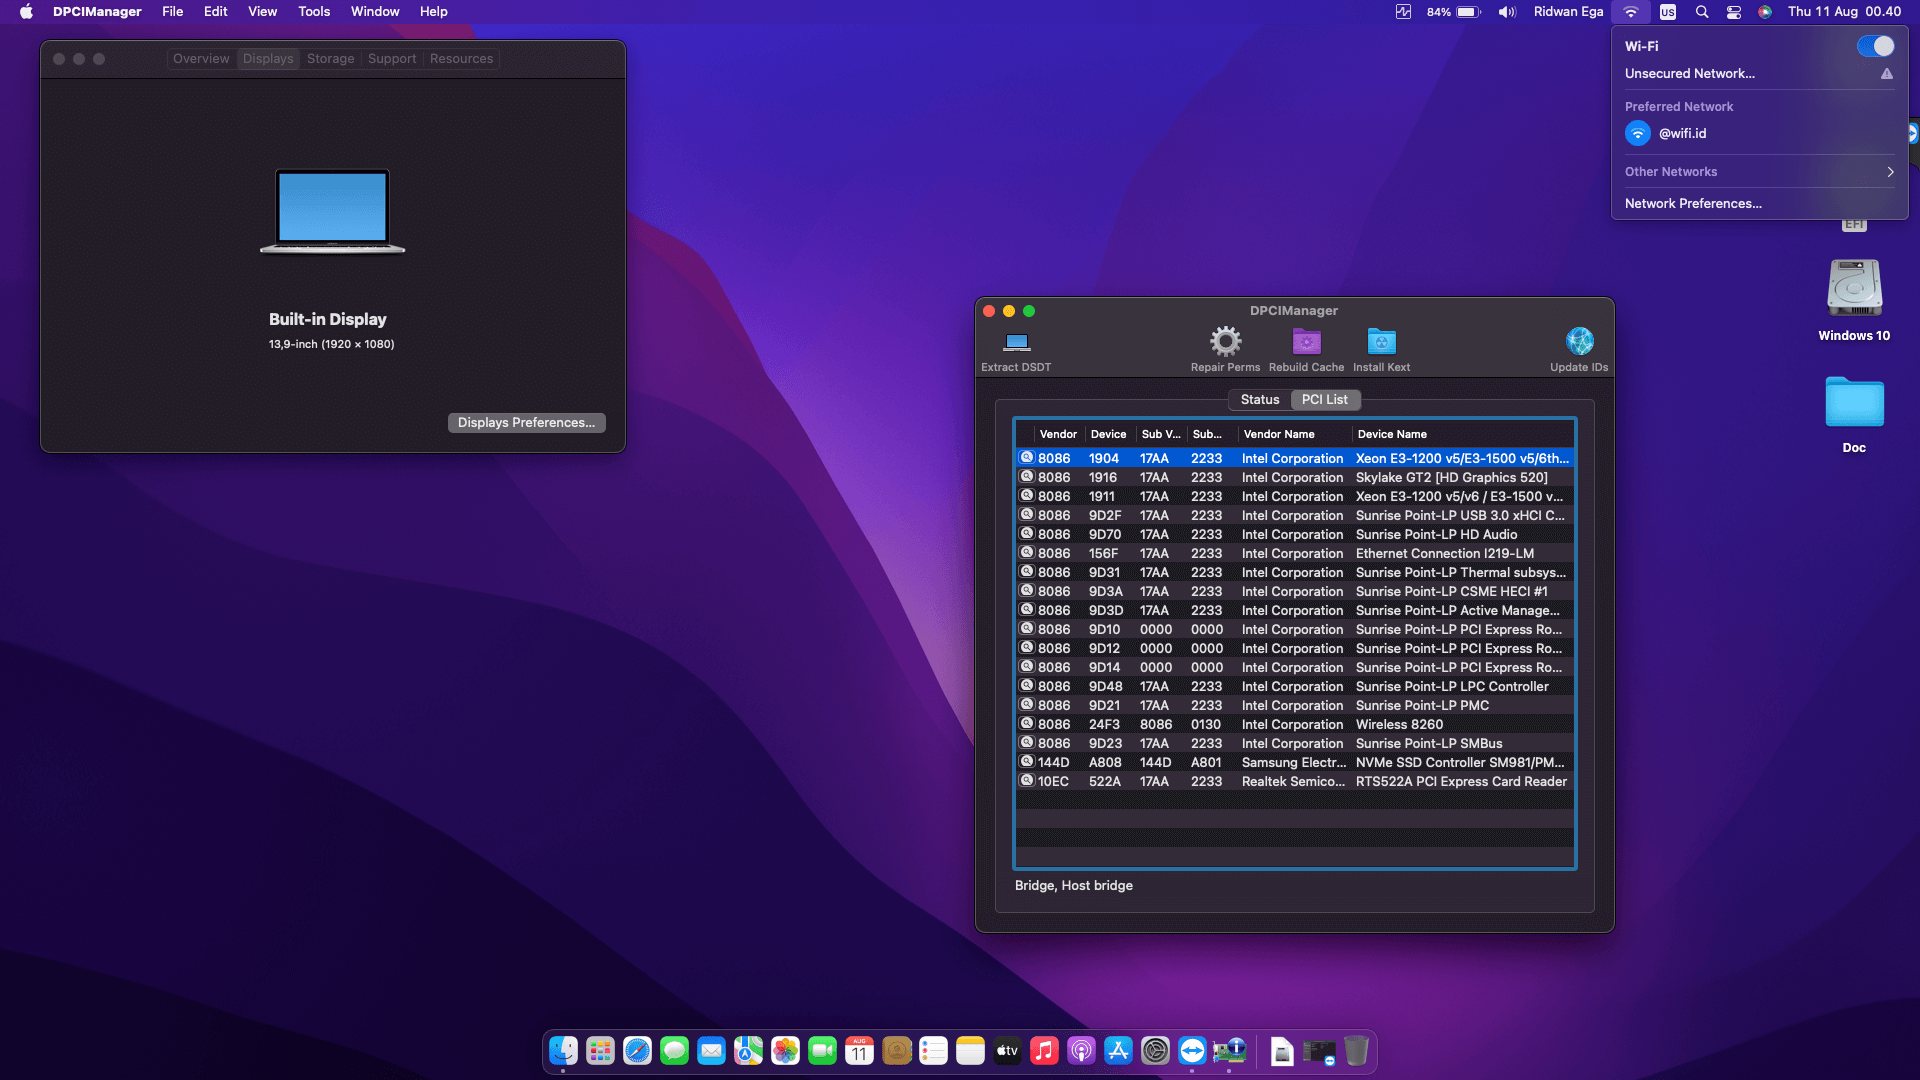Switch to Storage tab in About window

(330, 59)
